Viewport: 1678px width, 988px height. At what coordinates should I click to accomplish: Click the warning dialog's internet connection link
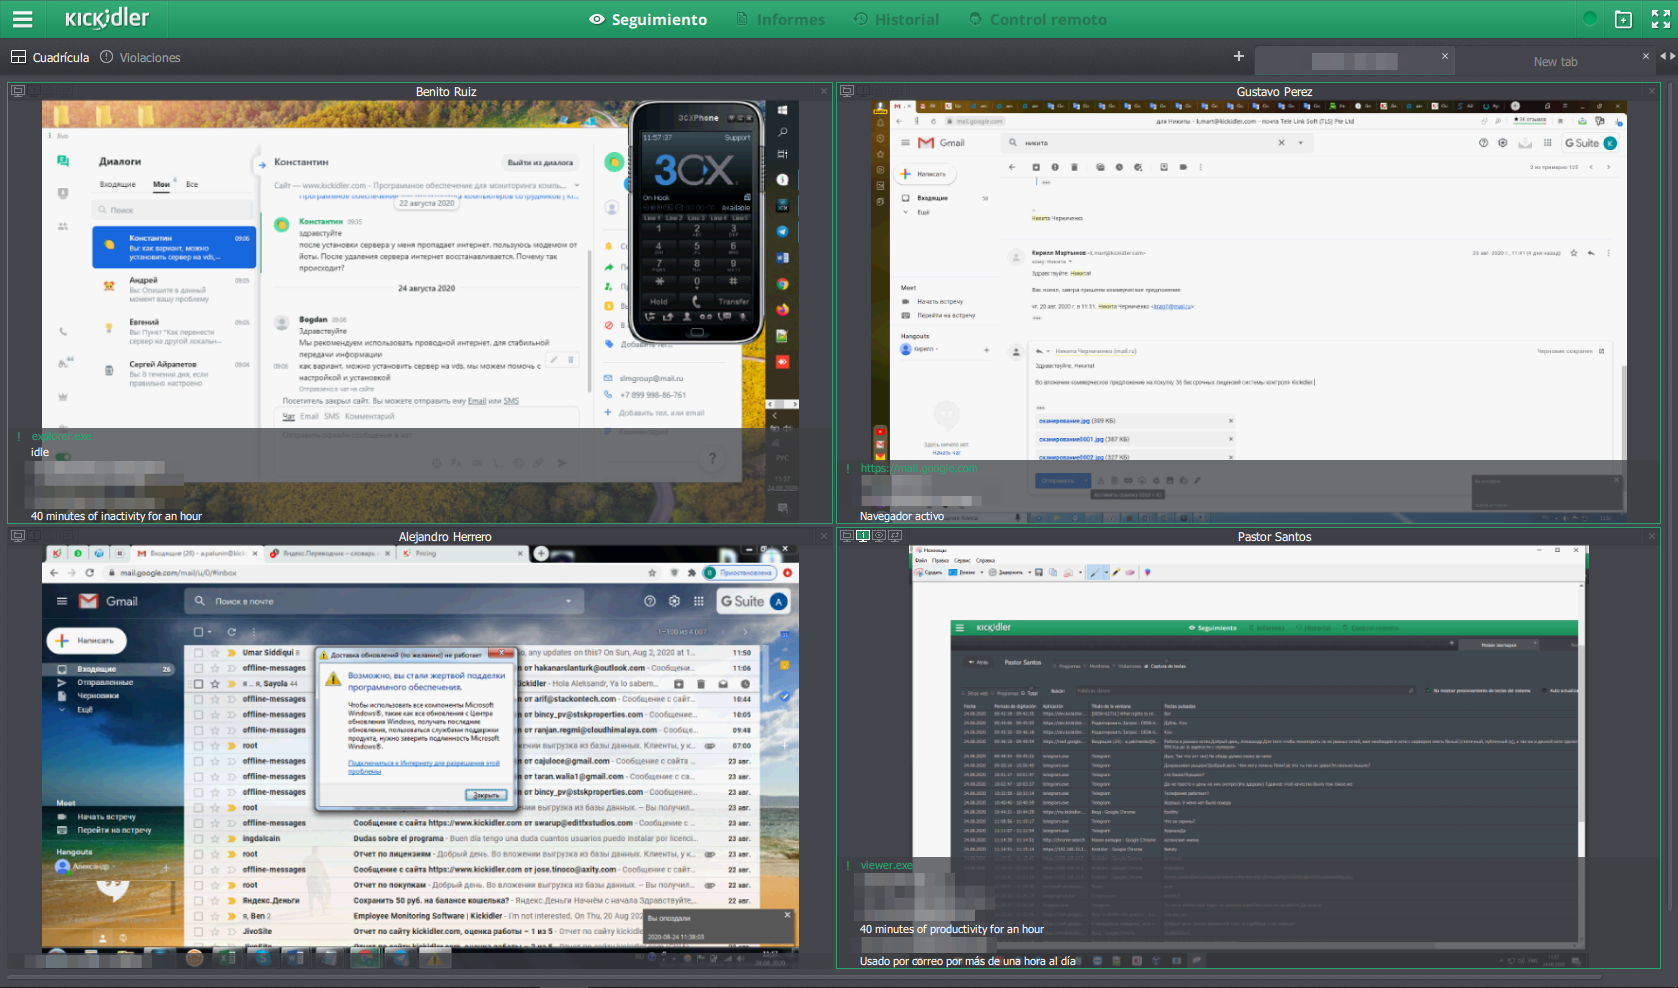423,767
